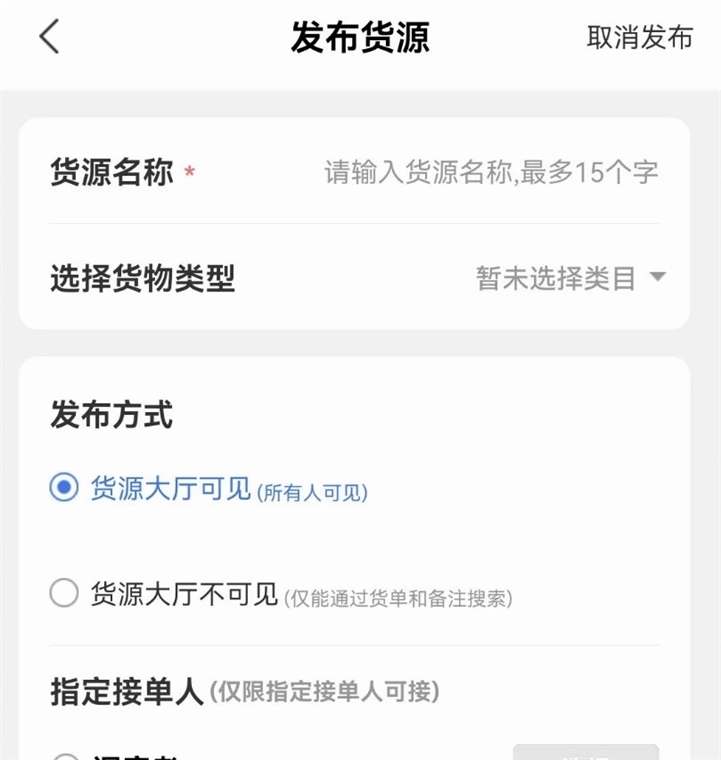Image resolution: width=721 pixels, height=760 pixels.
Task: Click the 发布方式 section heading
Action: point(112,414)
